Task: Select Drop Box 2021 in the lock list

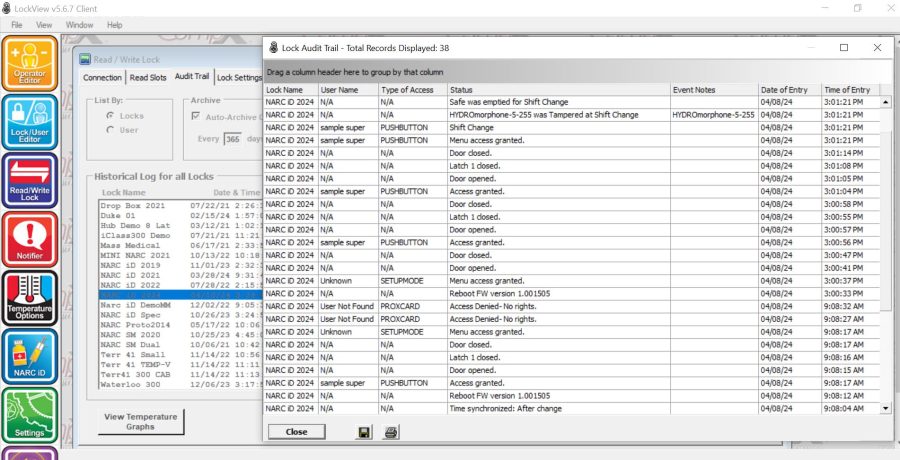Action: 180,205
